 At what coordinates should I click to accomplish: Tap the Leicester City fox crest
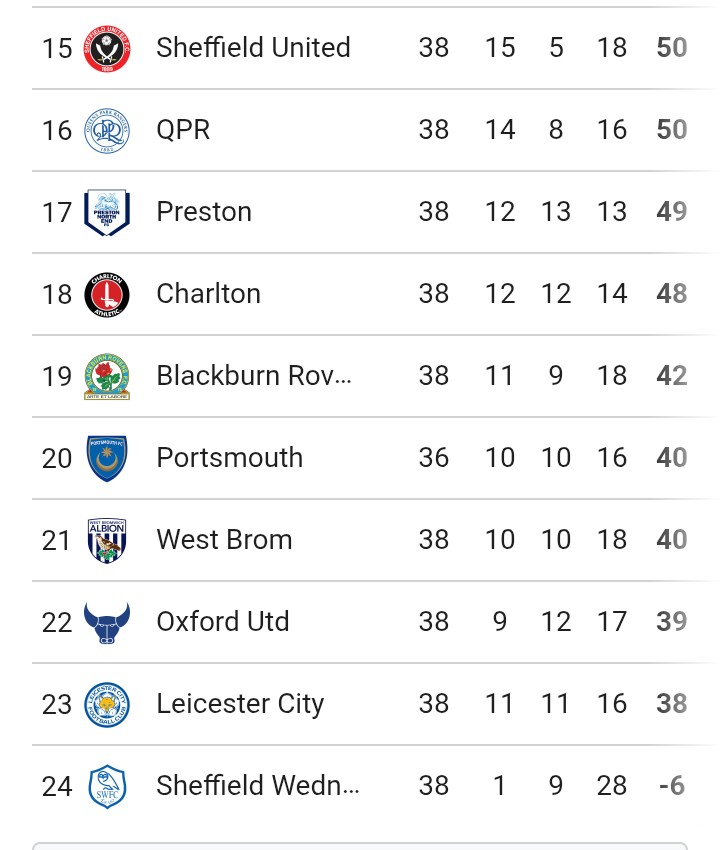pos(107,704)
